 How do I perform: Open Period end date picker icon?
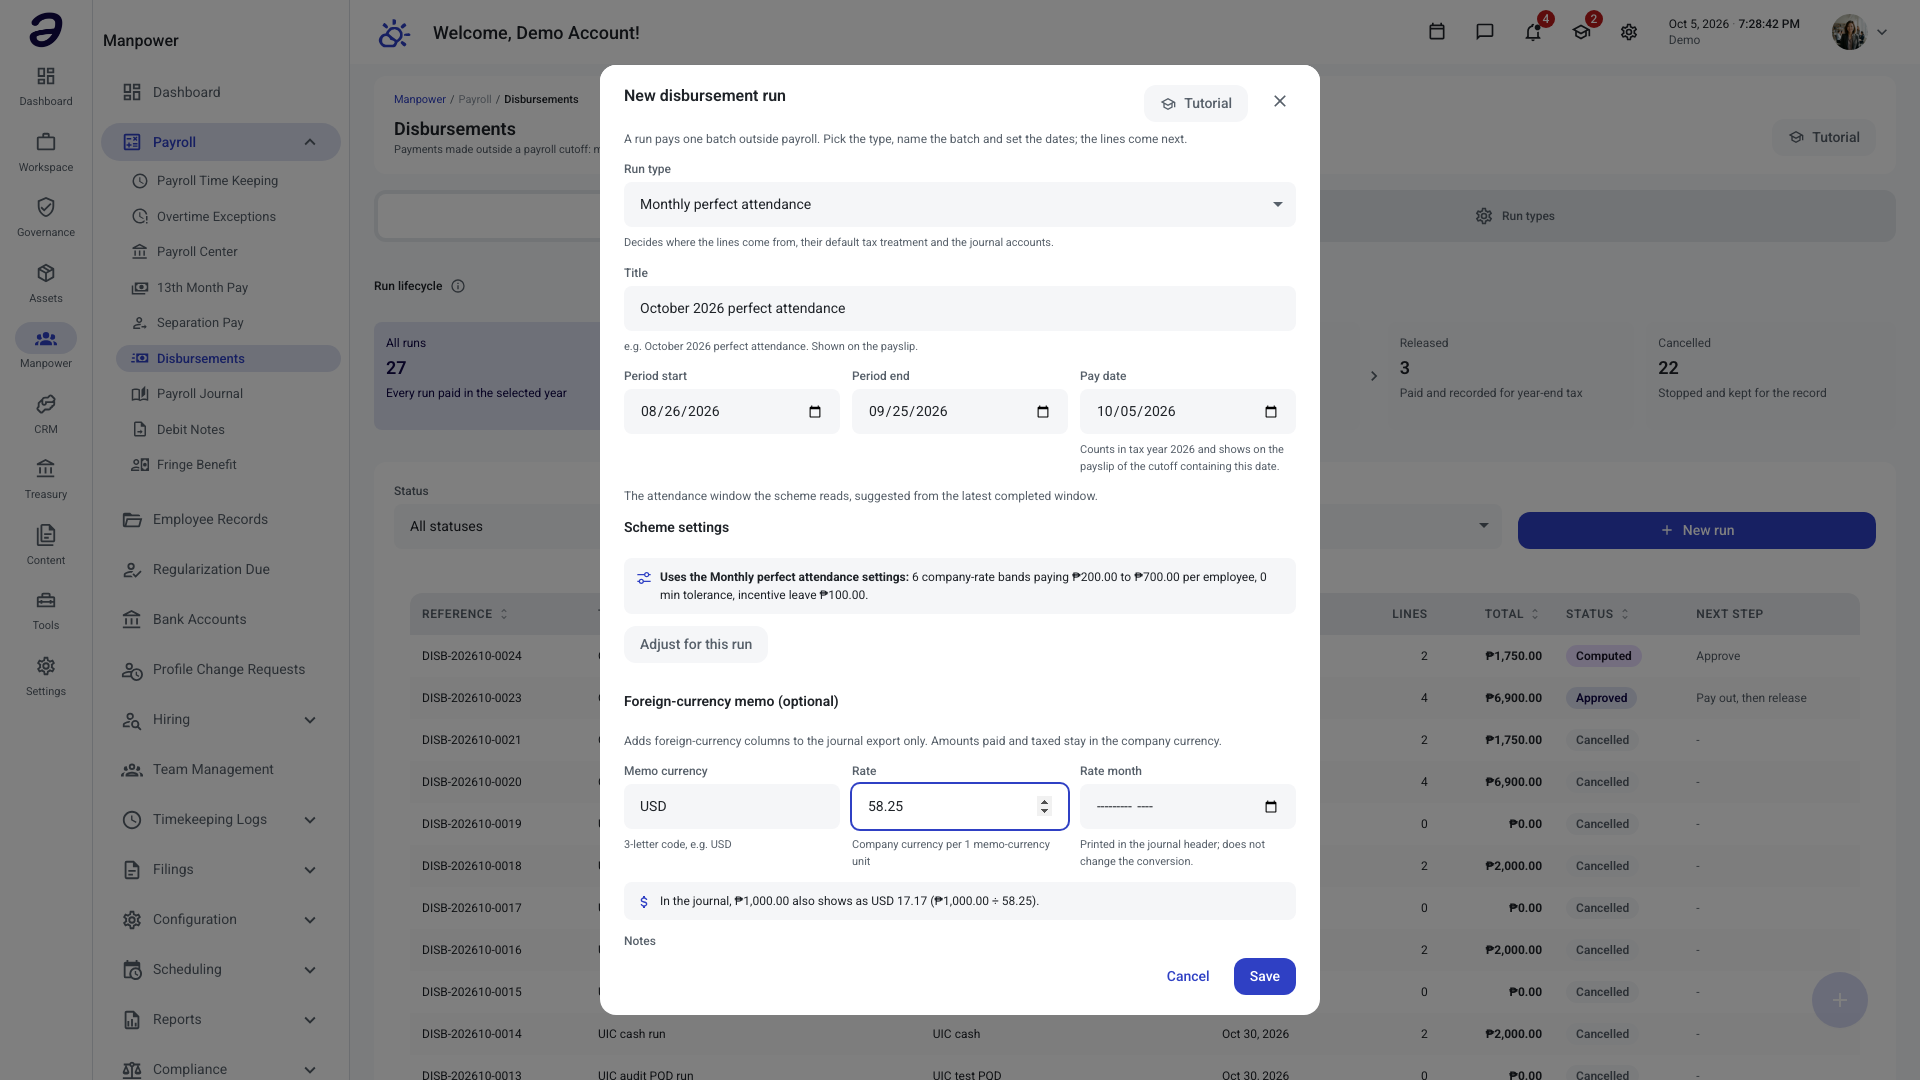pyautogui.click(x=1043, y=412)
